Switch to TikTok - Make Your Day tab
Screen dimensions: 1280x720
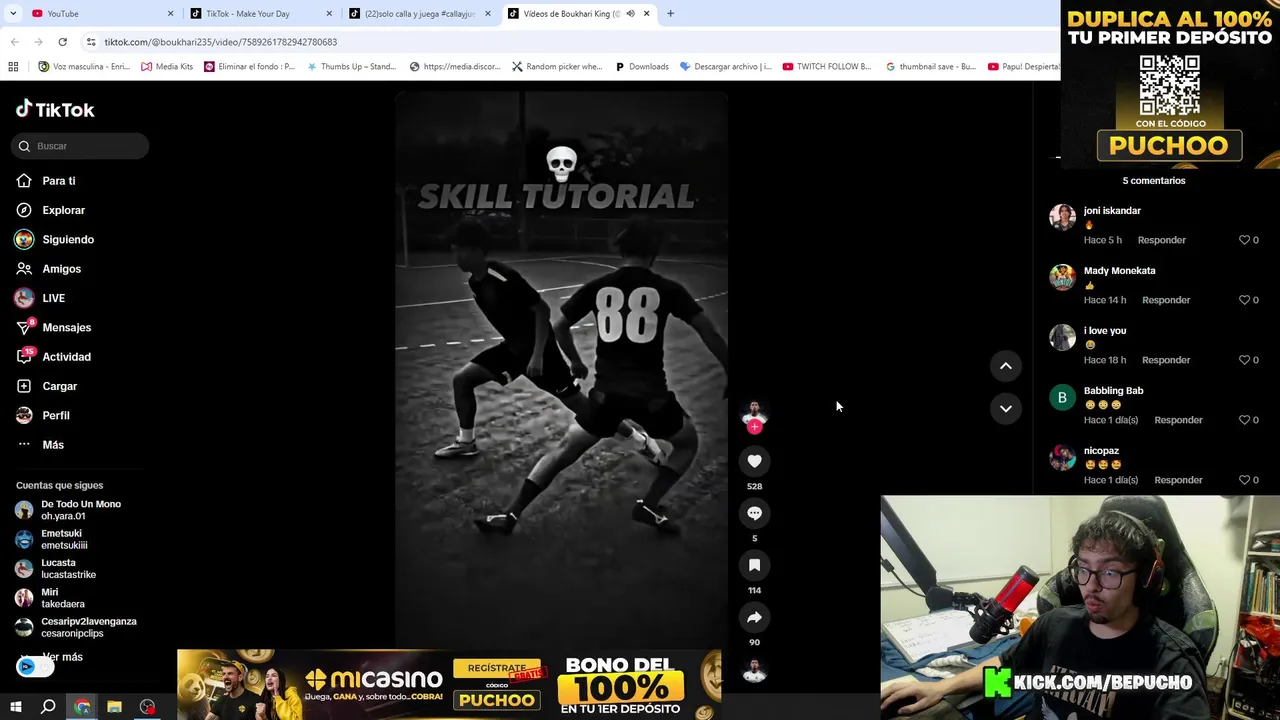(x=260, y=13)
